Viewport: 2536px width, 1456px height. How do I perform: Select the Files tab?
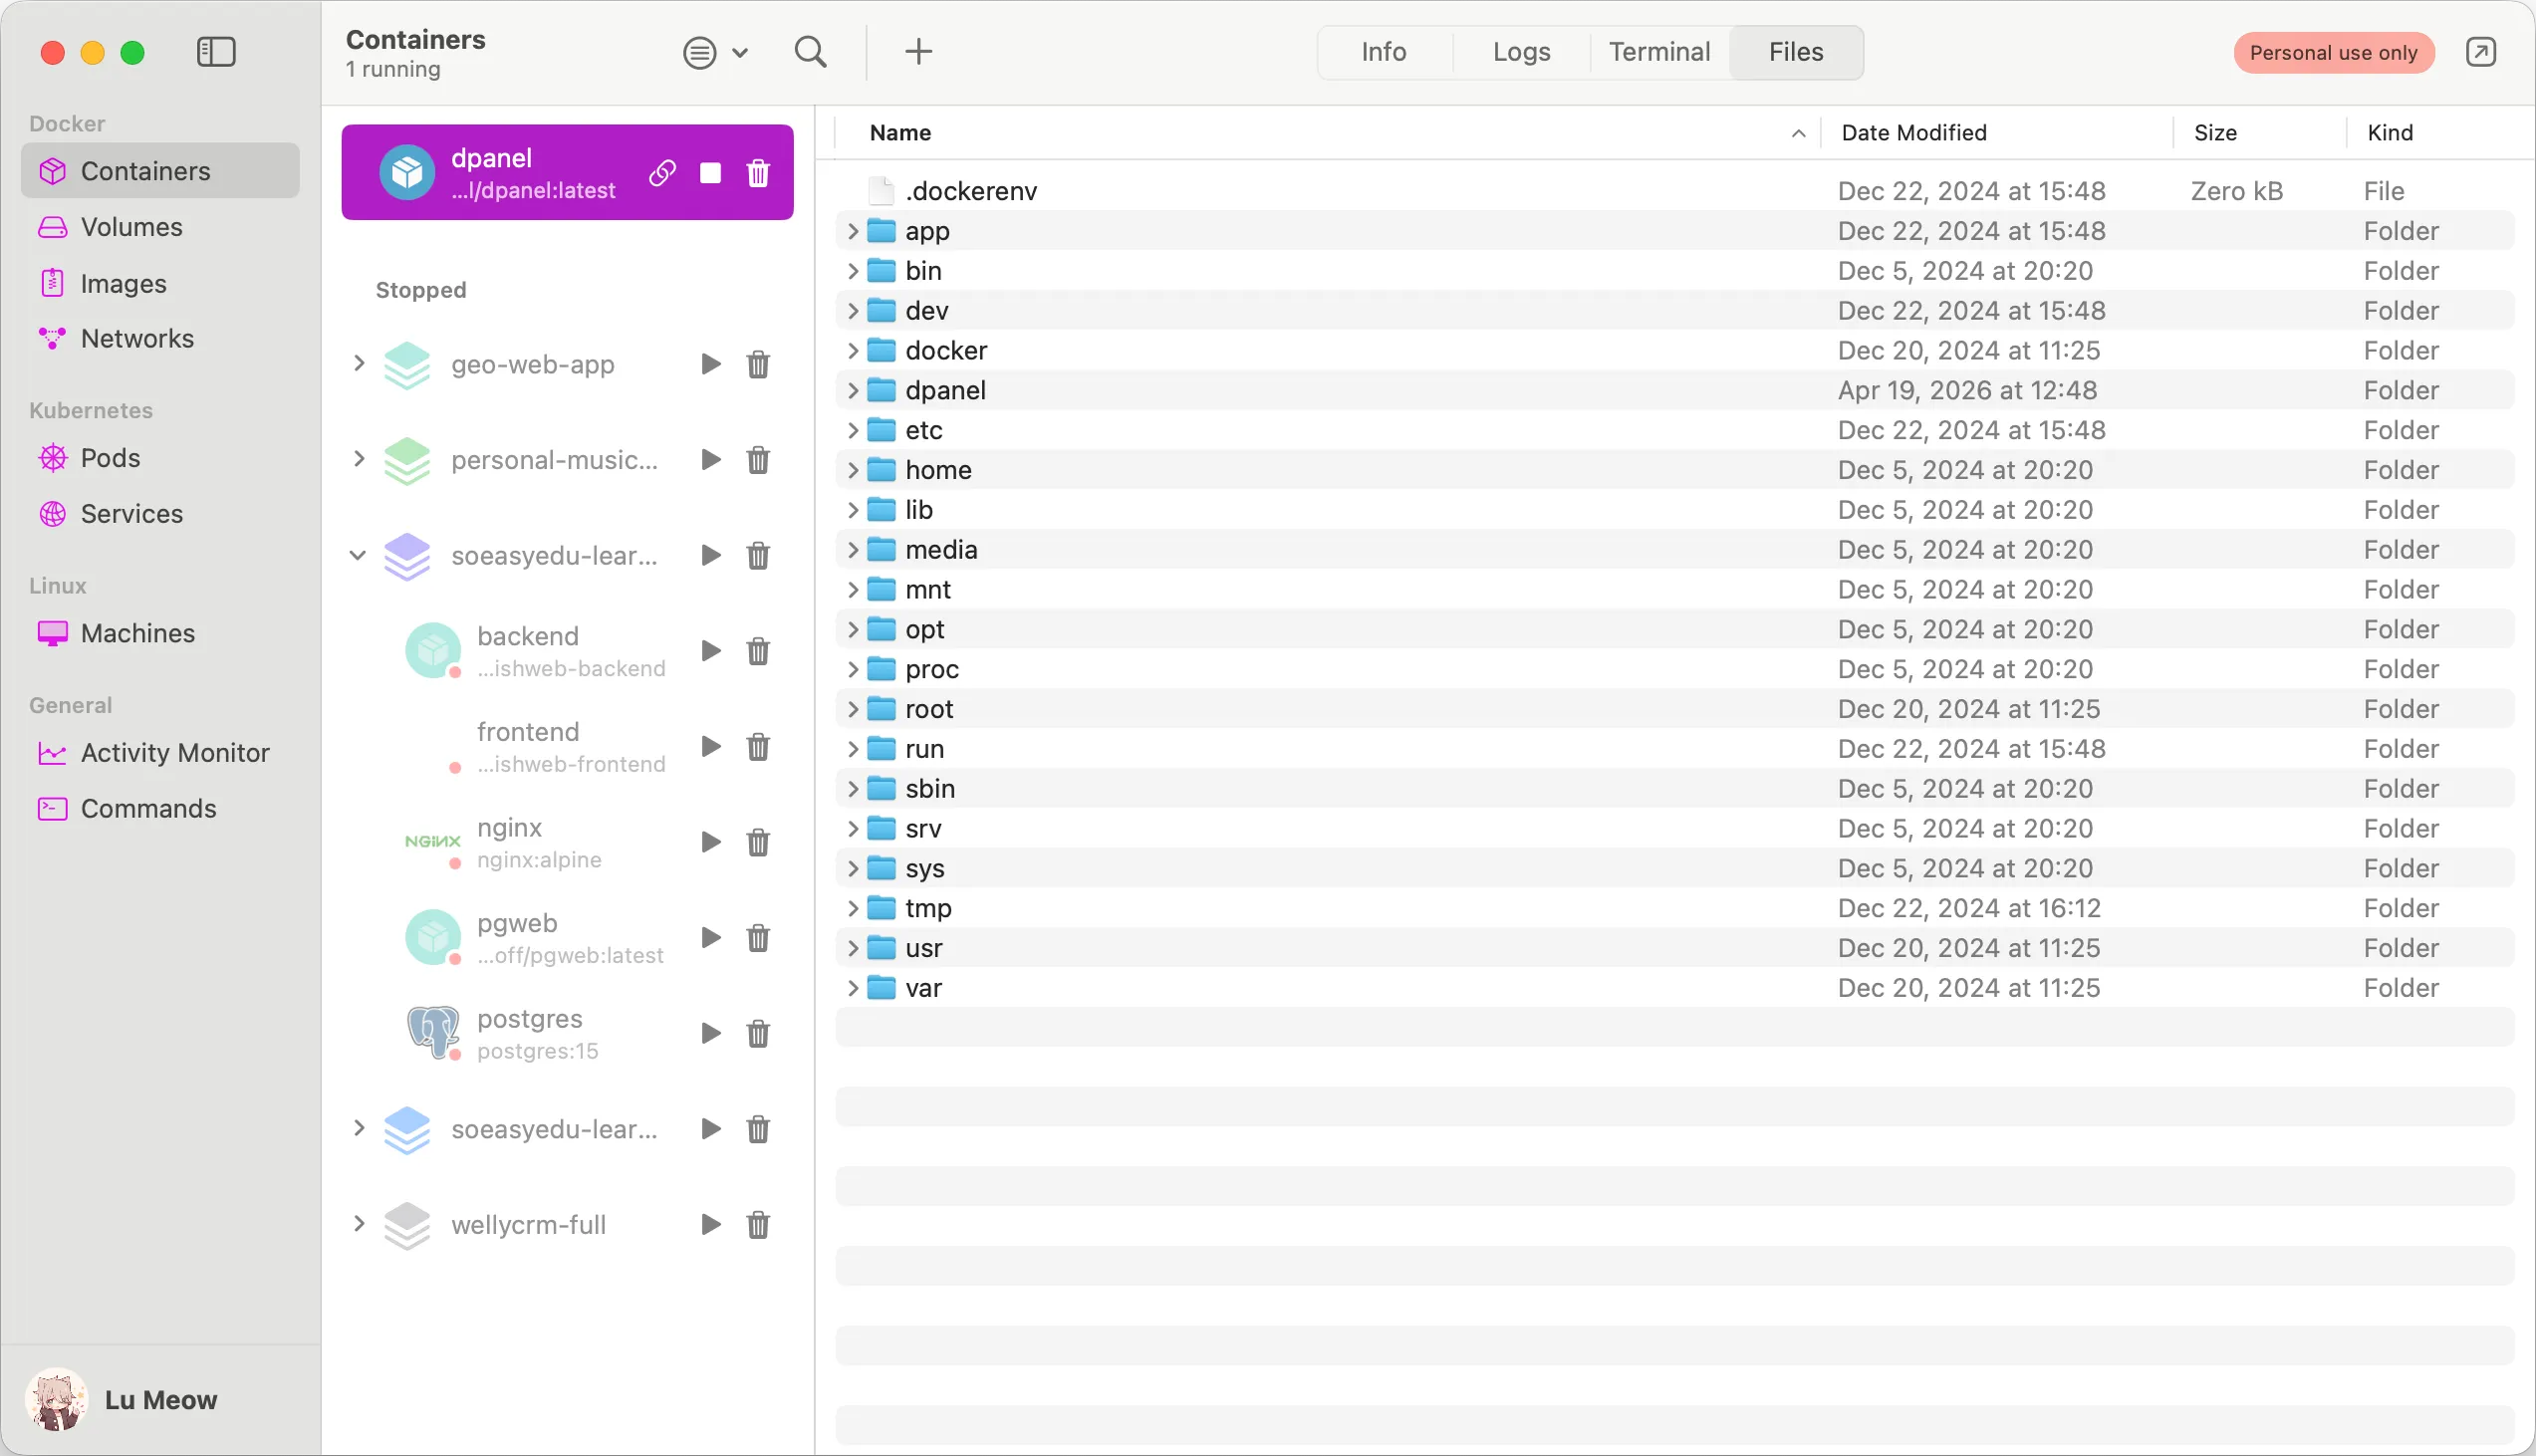[x=1796, y=52]
